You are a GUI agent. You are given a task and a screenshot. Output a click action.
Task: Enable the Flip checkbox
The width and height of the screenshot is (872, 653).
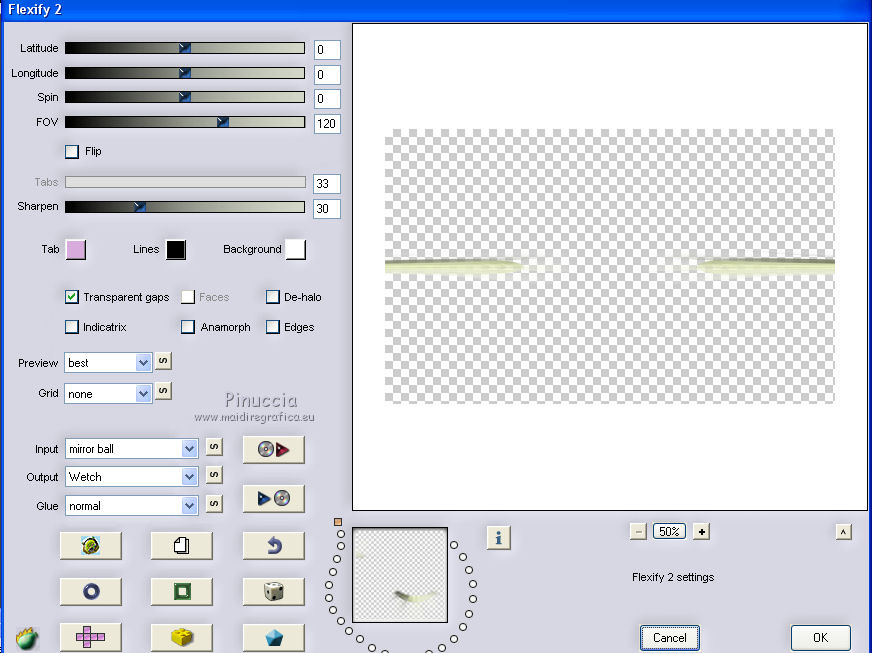click(72, 151)
